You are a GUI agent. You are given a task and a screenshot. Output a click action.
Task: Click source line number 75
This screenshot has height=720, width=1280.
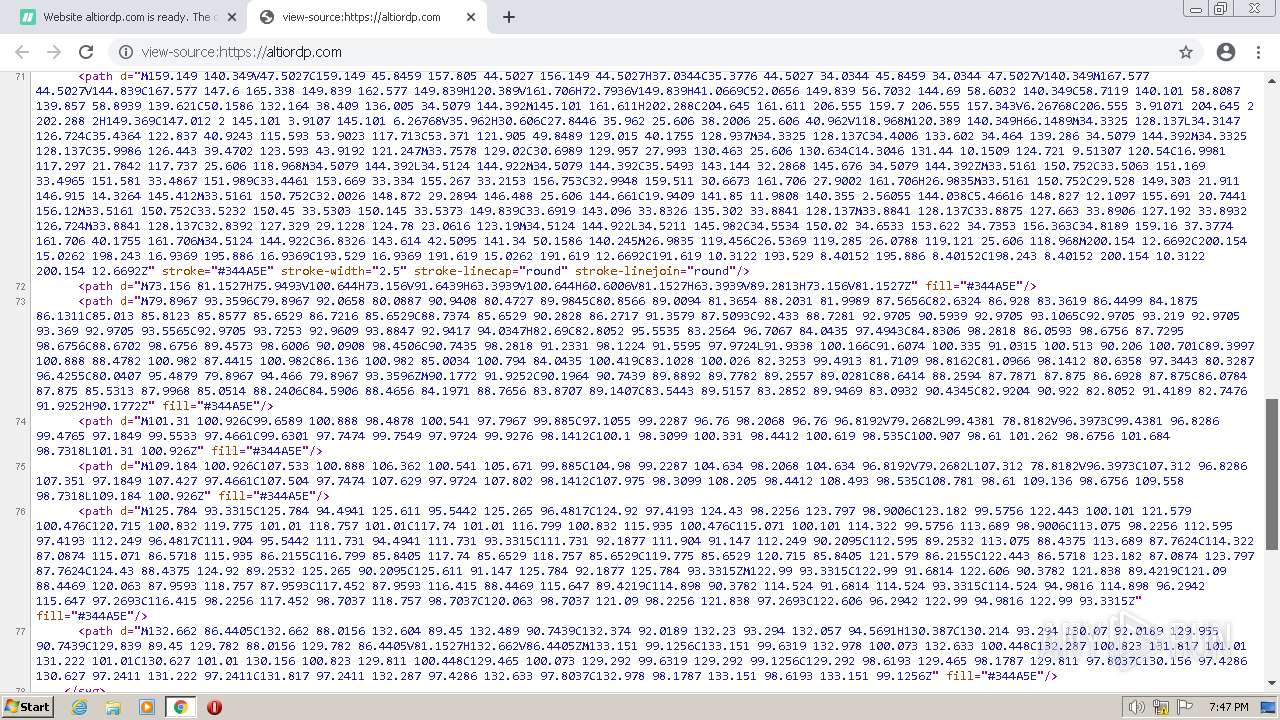(21, 466)
